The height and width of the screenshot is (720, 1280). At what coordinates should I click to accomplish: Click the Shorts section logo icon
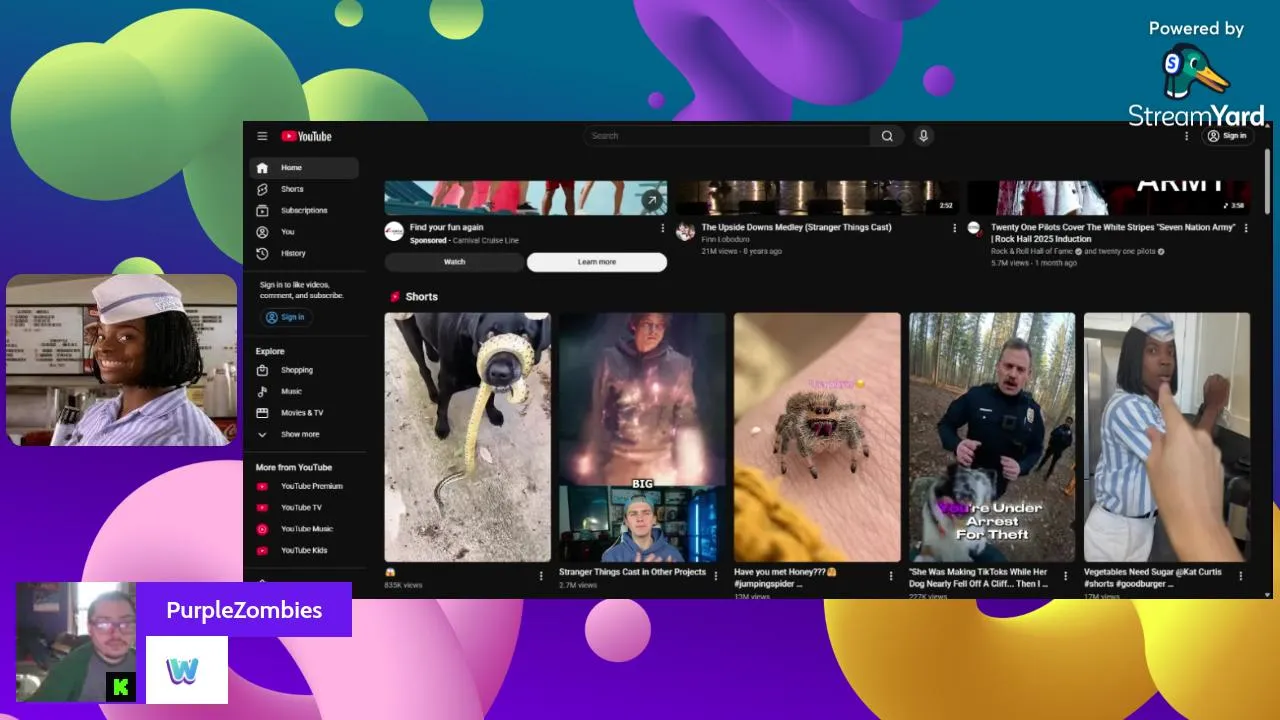395,297
